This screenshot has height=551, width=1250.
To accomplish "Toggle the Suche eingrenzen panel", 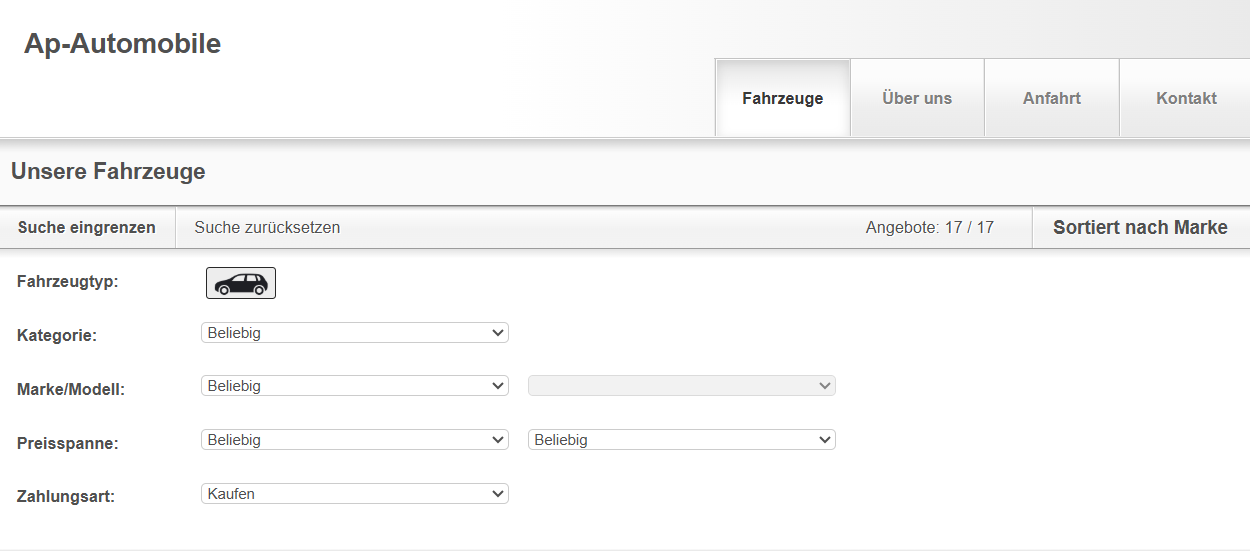I will [87, 228].
